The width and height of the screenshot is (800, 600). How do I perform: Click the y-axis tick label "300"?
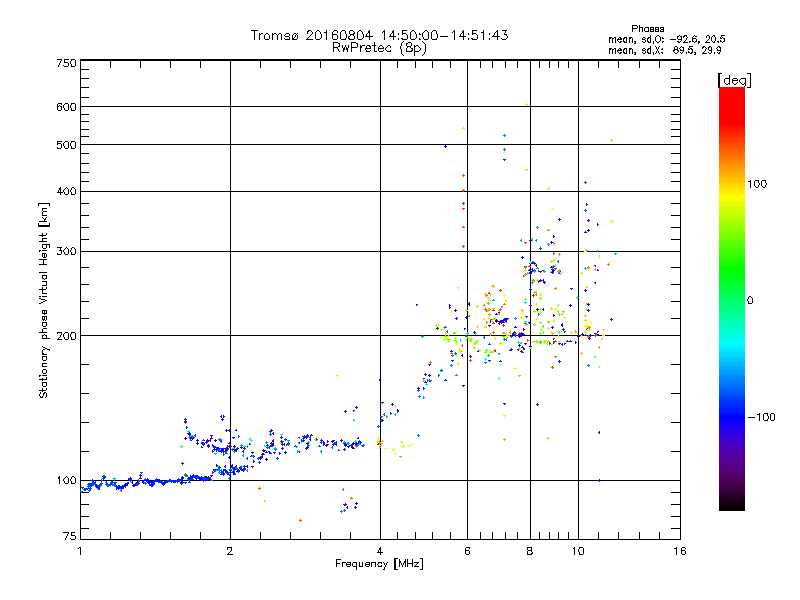click(66, 252)
